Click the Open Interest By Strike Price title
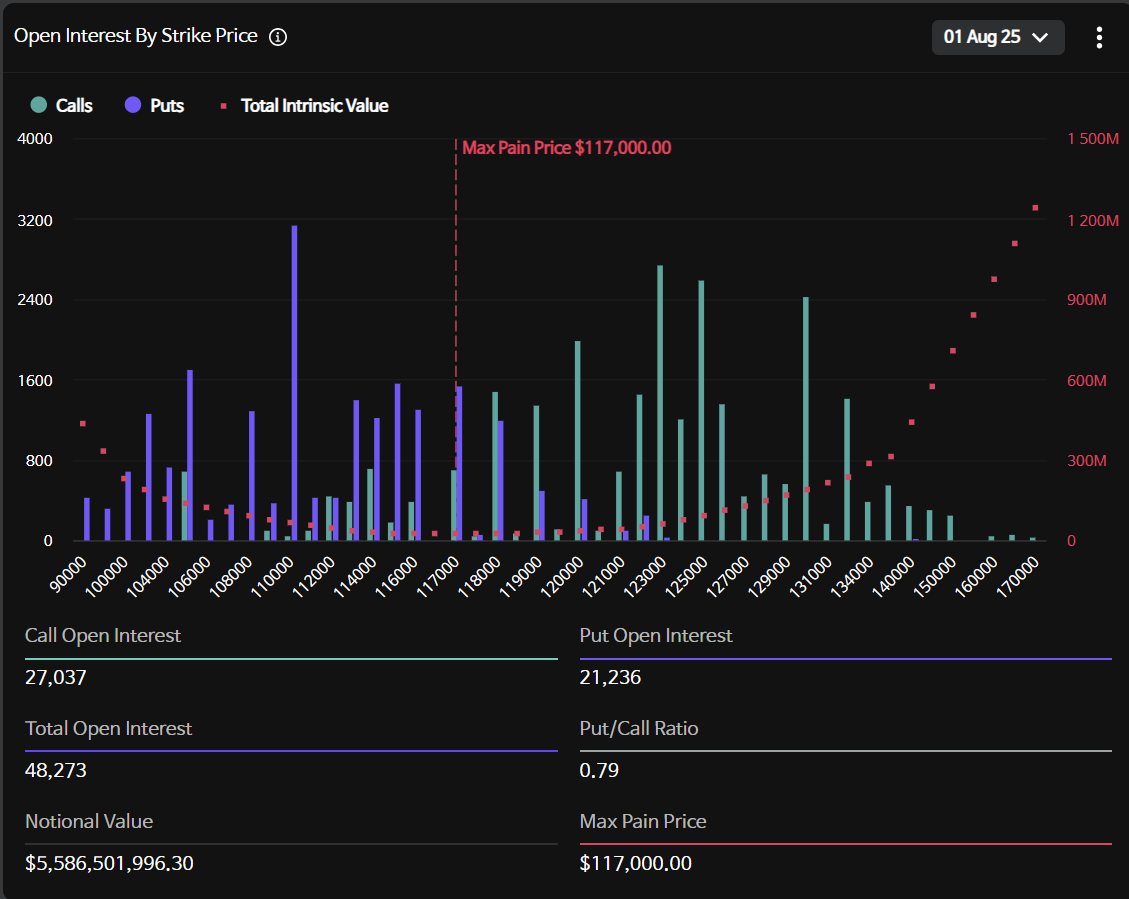The image size is (1129, 899). [x=136, y=36]
